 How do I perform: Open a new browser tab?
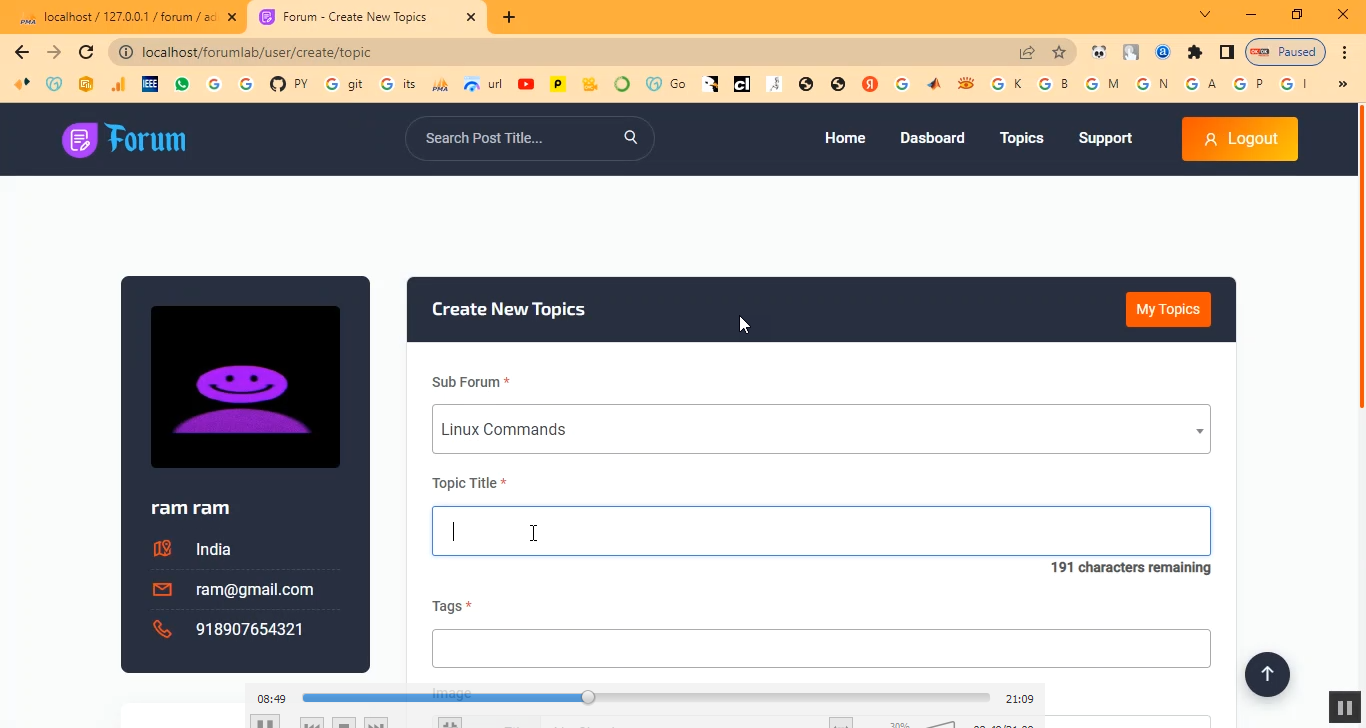(x=509, y=17)
